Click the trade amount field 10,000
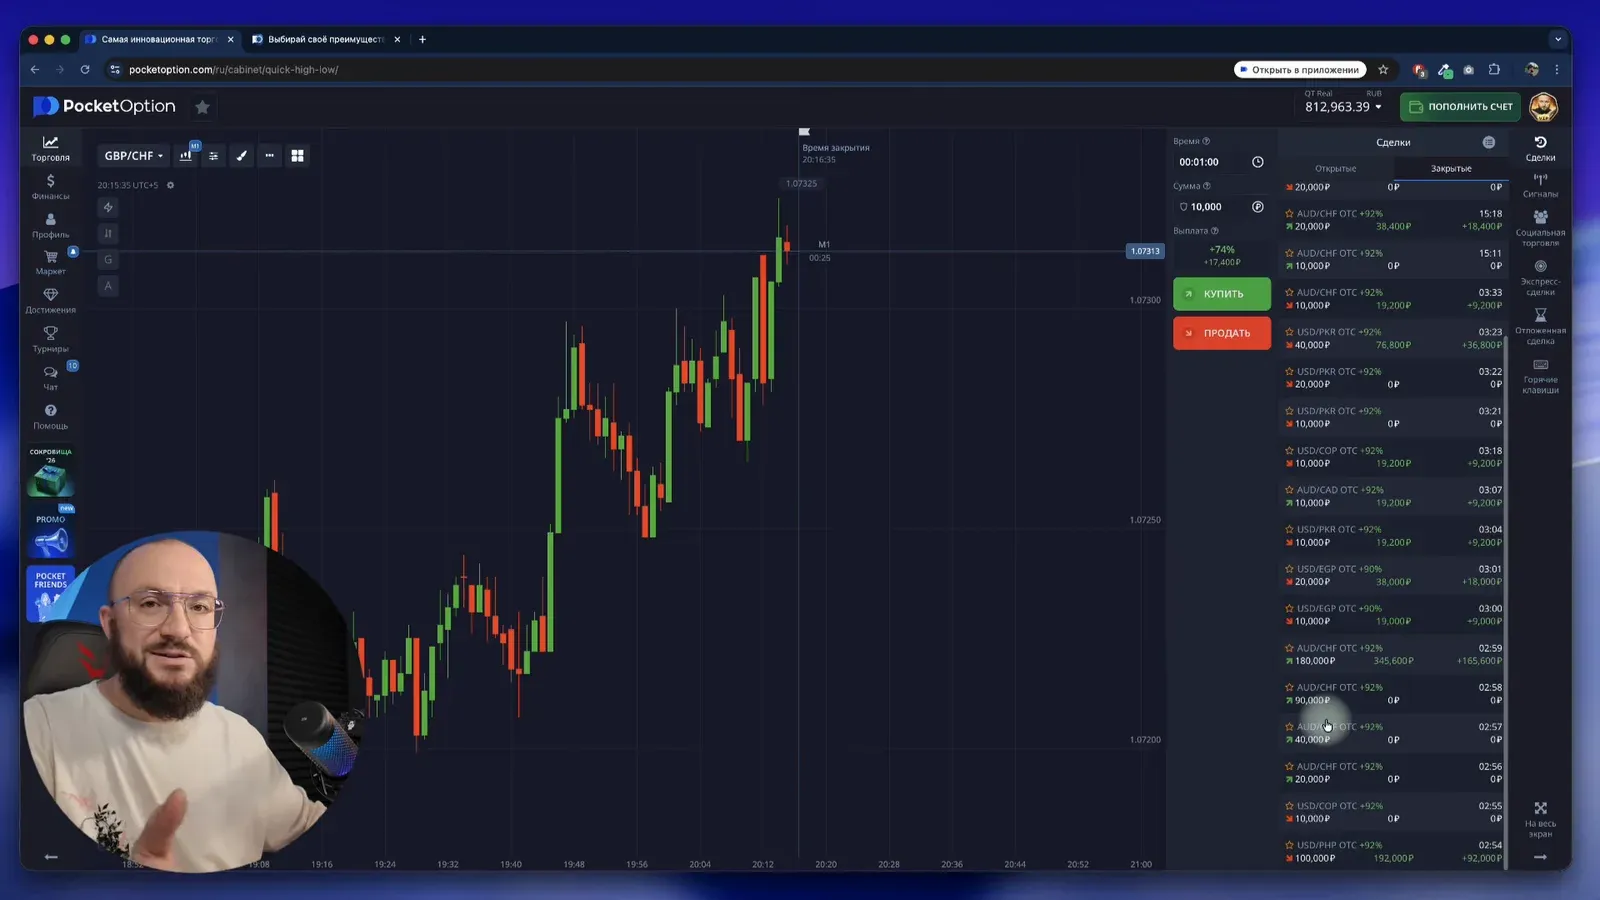 point(1221,207)
